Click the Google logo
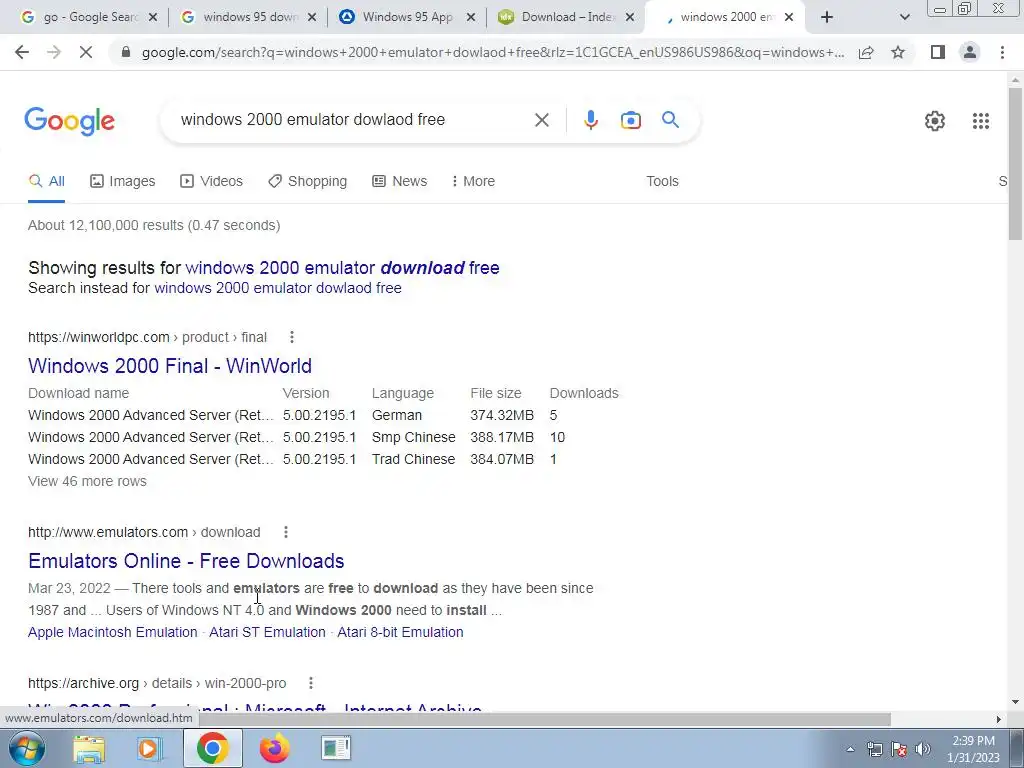This screenshot has width=1024, height=768. point(69,121)
